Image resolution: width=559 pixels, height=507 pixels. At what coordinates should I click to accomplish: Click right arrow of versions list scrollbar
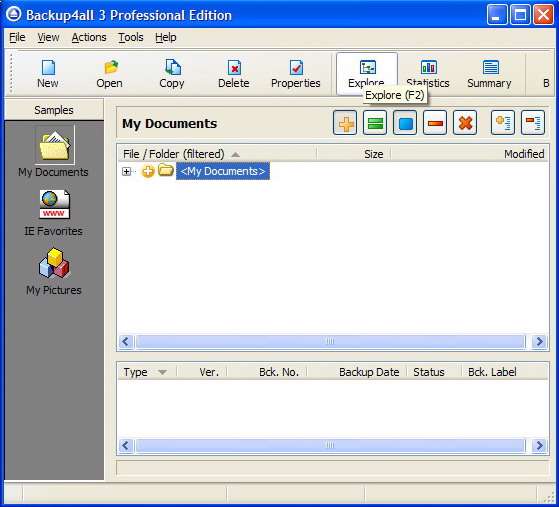(x=540, y=446)
